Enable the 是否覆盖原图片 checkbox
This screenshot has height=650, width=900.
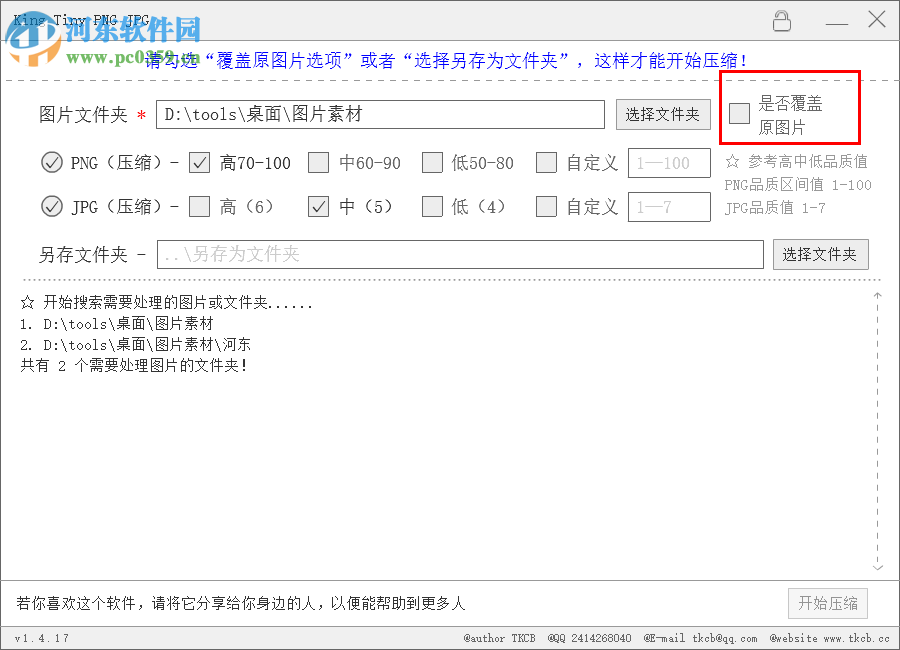[739, 113]
